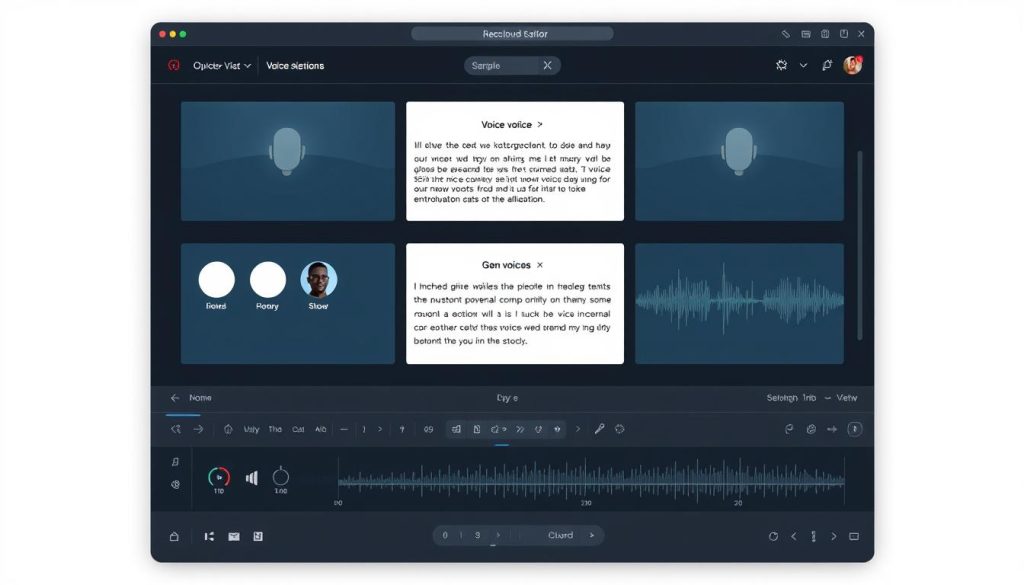This screenshot has height=585, width=1024.
Task: Click the red logo icon at top left
Action: tap(173, 65)
